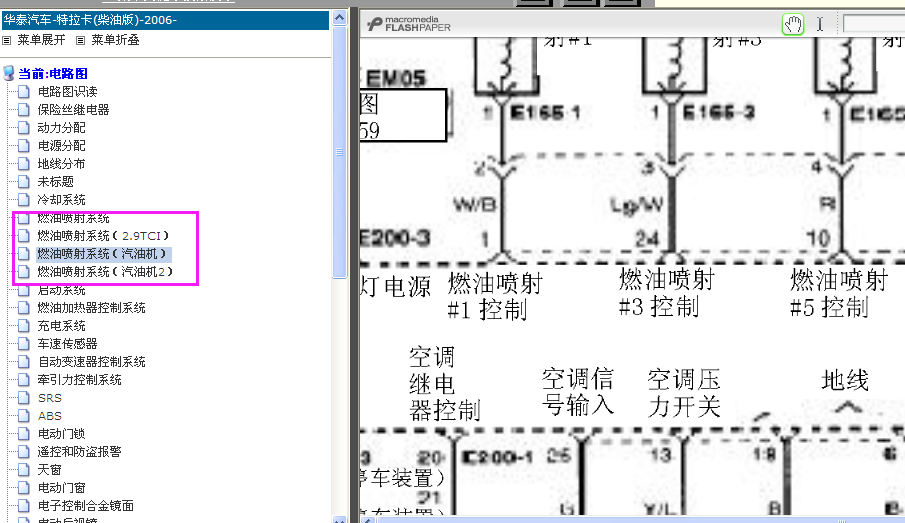Open 未标题 page

[56, 181]
